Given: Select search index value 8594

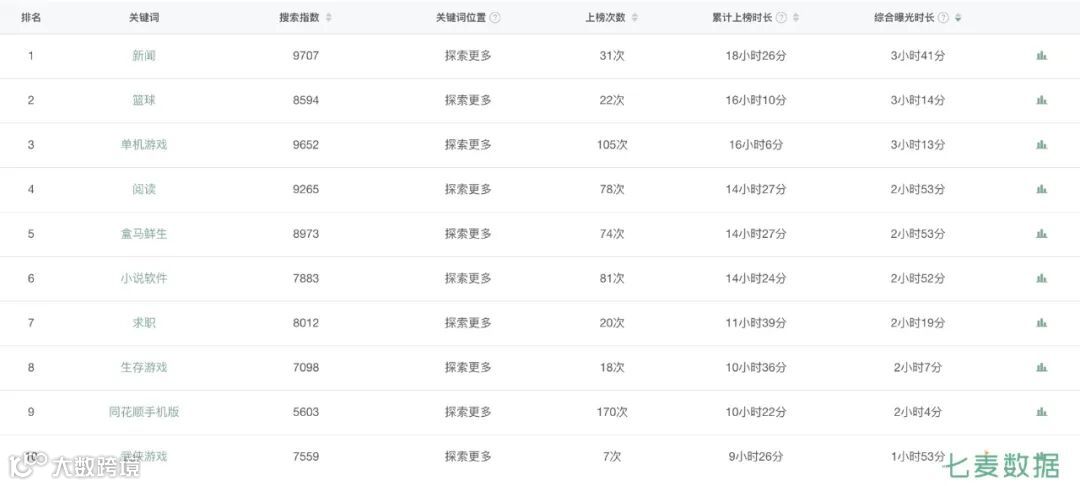Looking at the screenshot, I should tap(306, 101).
